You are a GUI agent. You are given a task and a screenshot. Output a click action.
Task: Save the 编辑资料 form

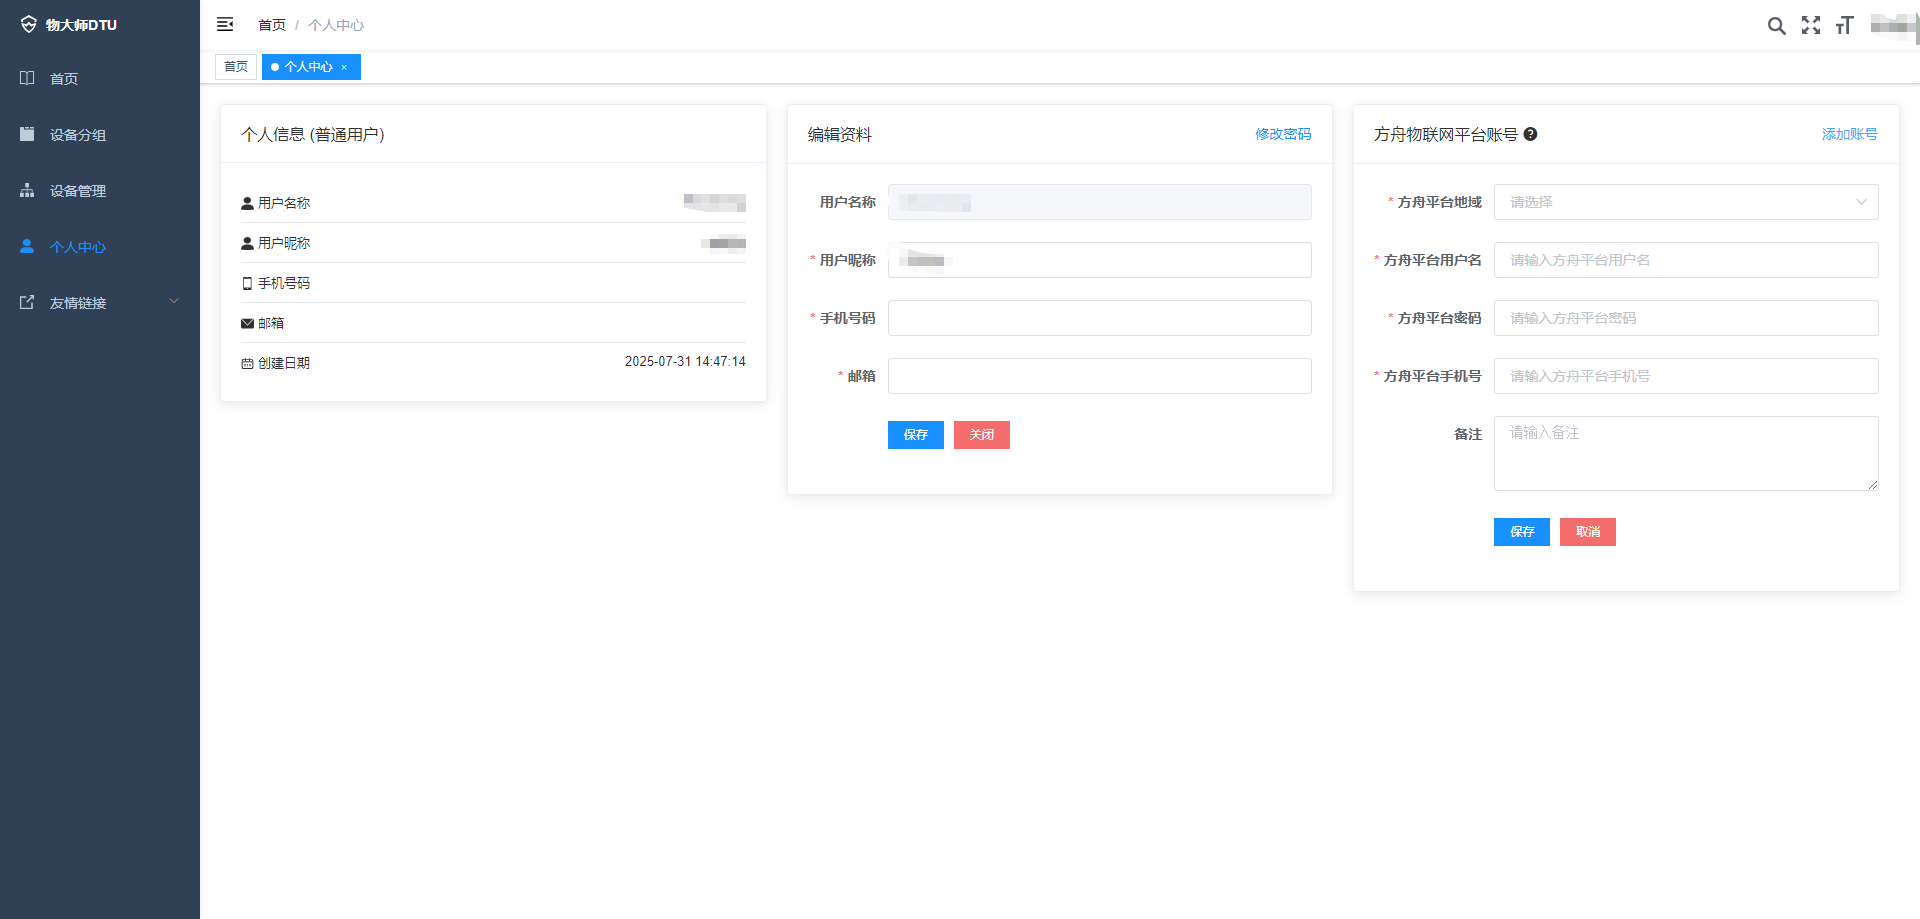pos(915,435)
